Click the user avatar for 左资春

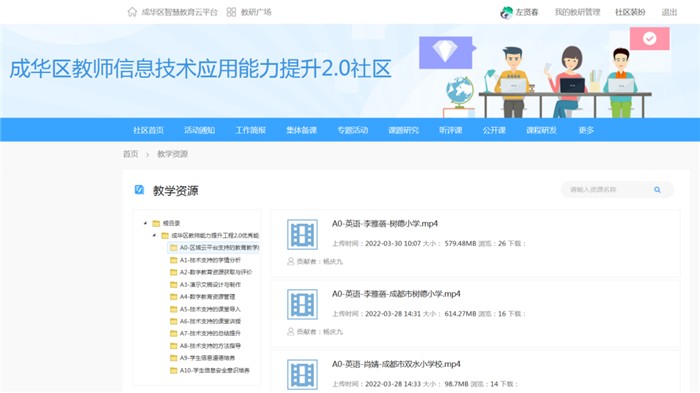pyautogui.click(x=506, y=13)
